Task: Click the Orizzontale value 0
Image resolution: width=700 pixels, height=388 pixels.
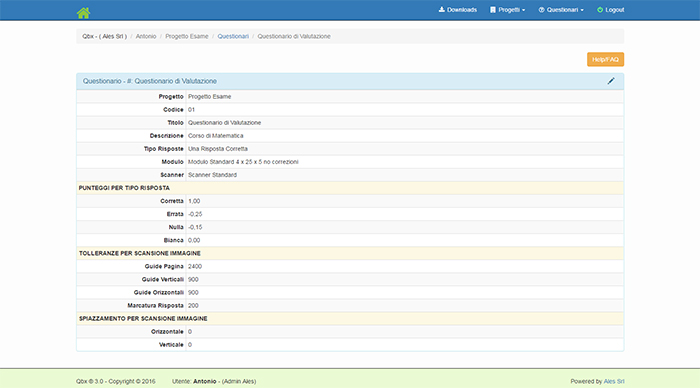Action: click(x=190, y=332)
